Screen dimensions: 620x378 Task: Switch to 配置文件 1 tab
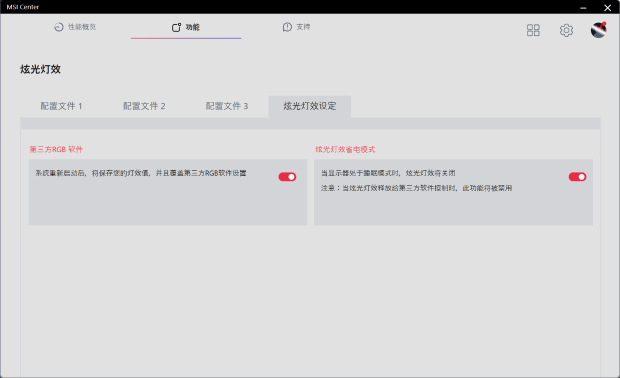[x=61, y=106]
